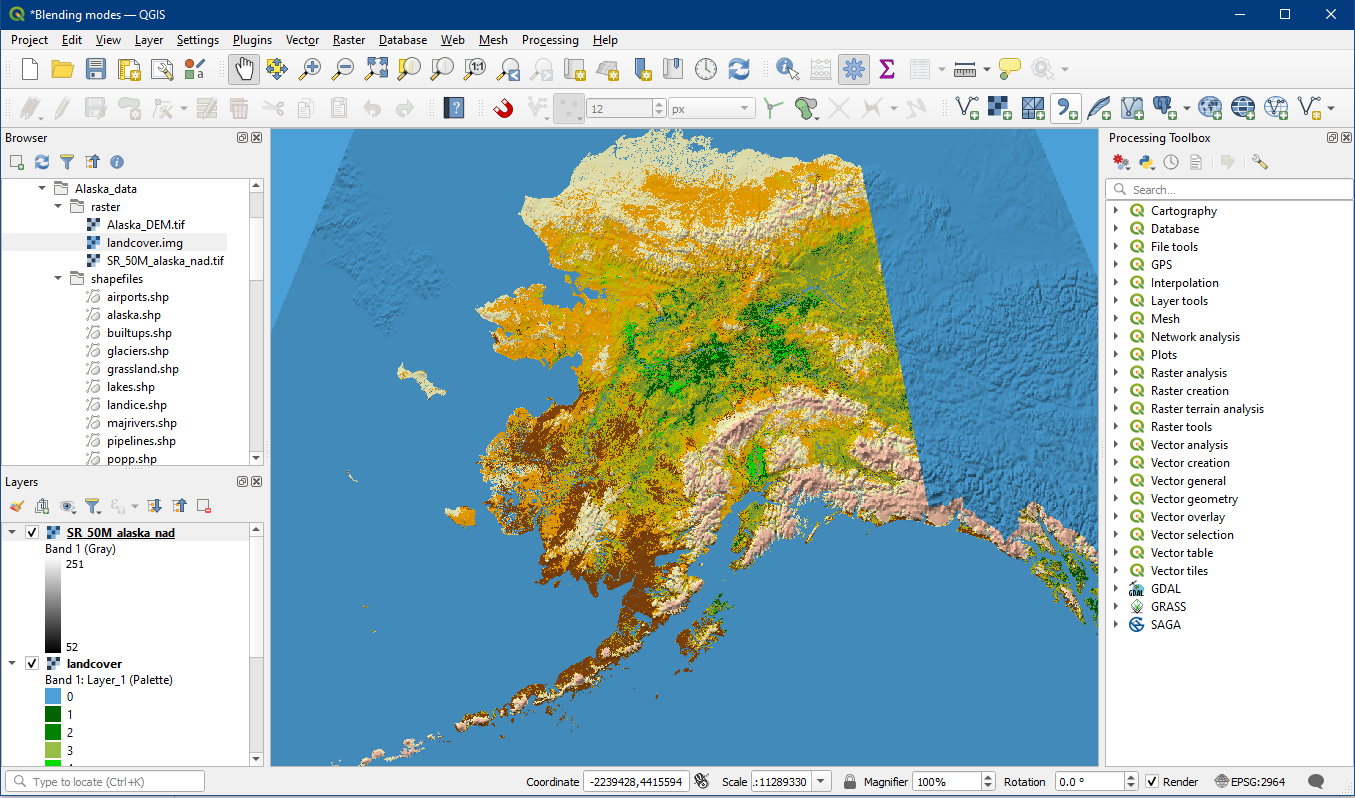Image resolution: width=1355 pixels, height=798 pixels.
Task: Toggle the landcover layer visibility checkbox
Action: click(32, 663)
